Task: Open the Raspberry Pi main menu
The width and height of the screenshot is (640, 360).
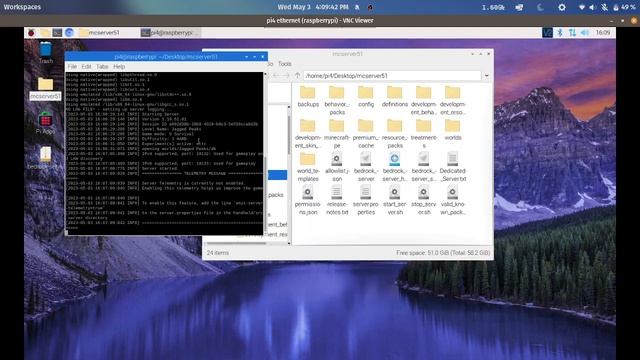Action: tap(31, 33)
